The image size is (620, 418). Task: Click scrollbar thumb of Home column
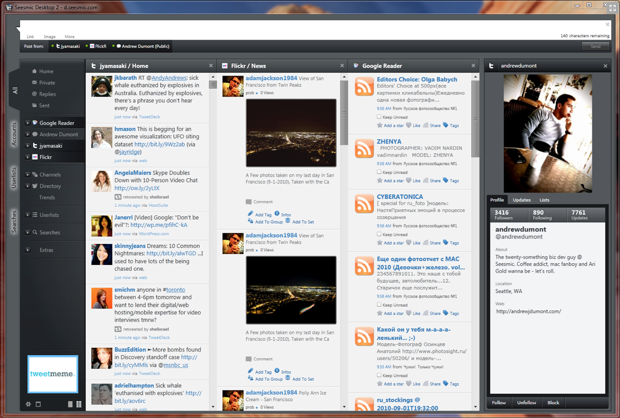(x=213, y=84)
